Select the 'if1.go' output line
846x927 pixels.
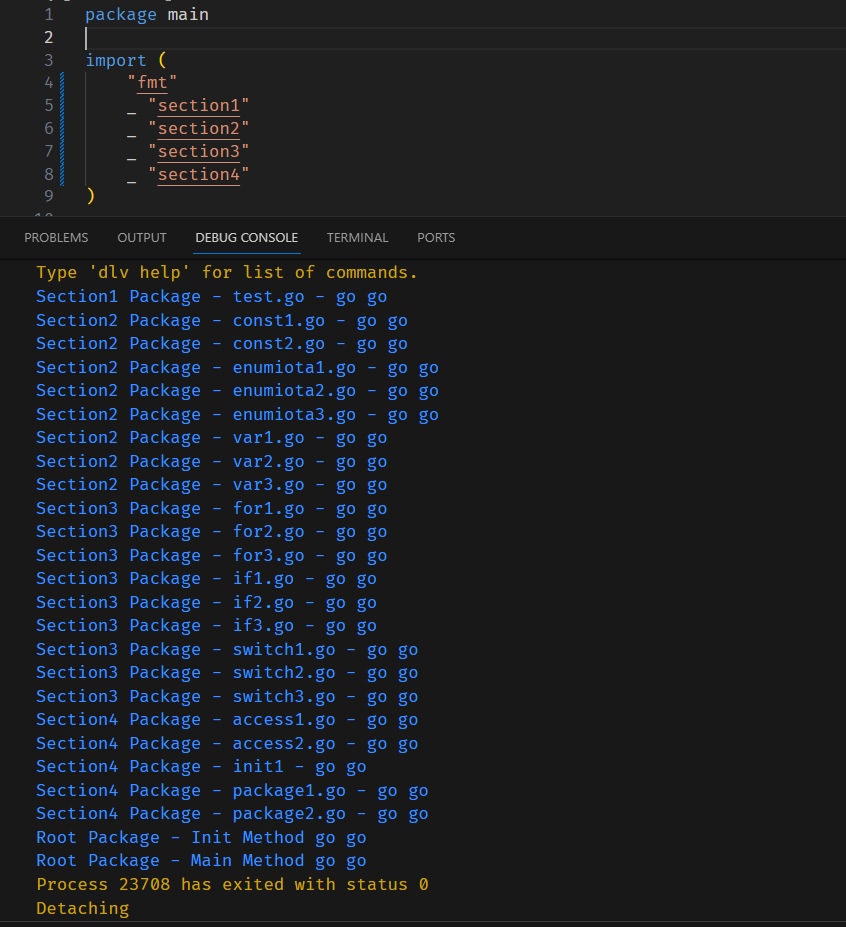[x=206, y=579]
